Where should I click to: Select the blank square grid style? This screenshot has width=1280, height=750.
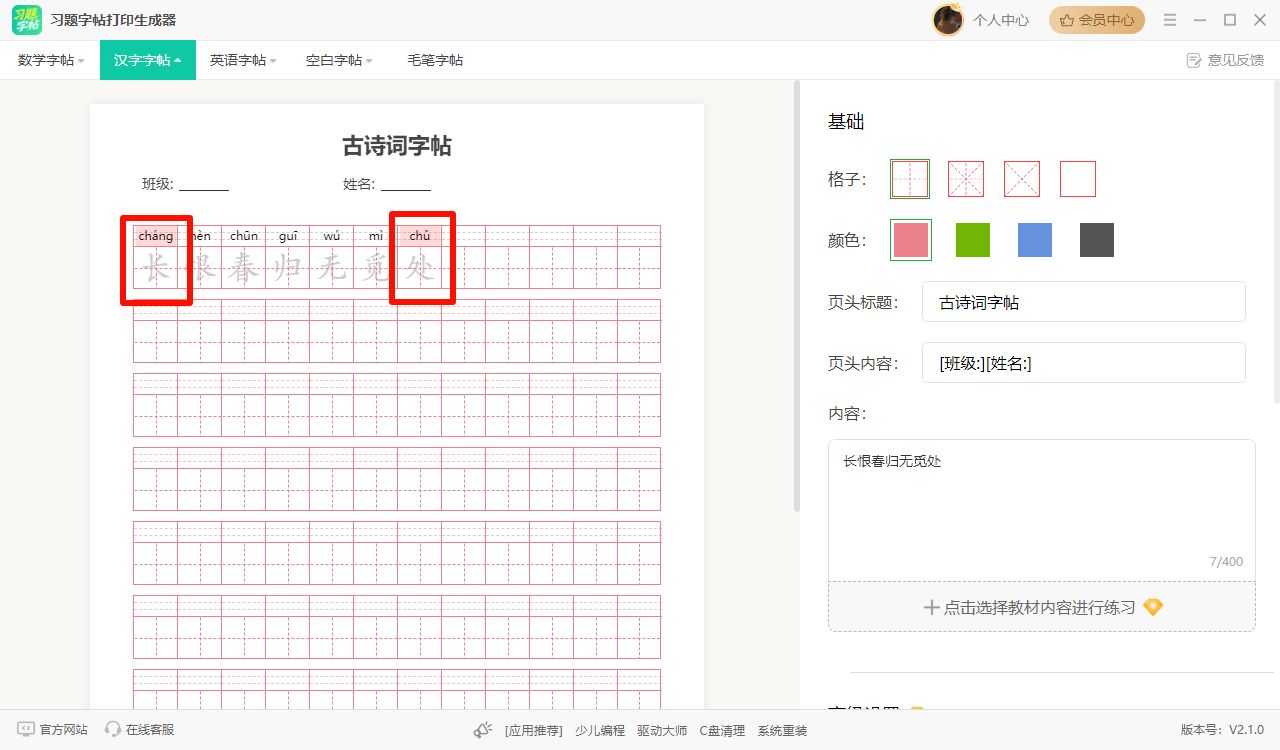click(1078, 179)
